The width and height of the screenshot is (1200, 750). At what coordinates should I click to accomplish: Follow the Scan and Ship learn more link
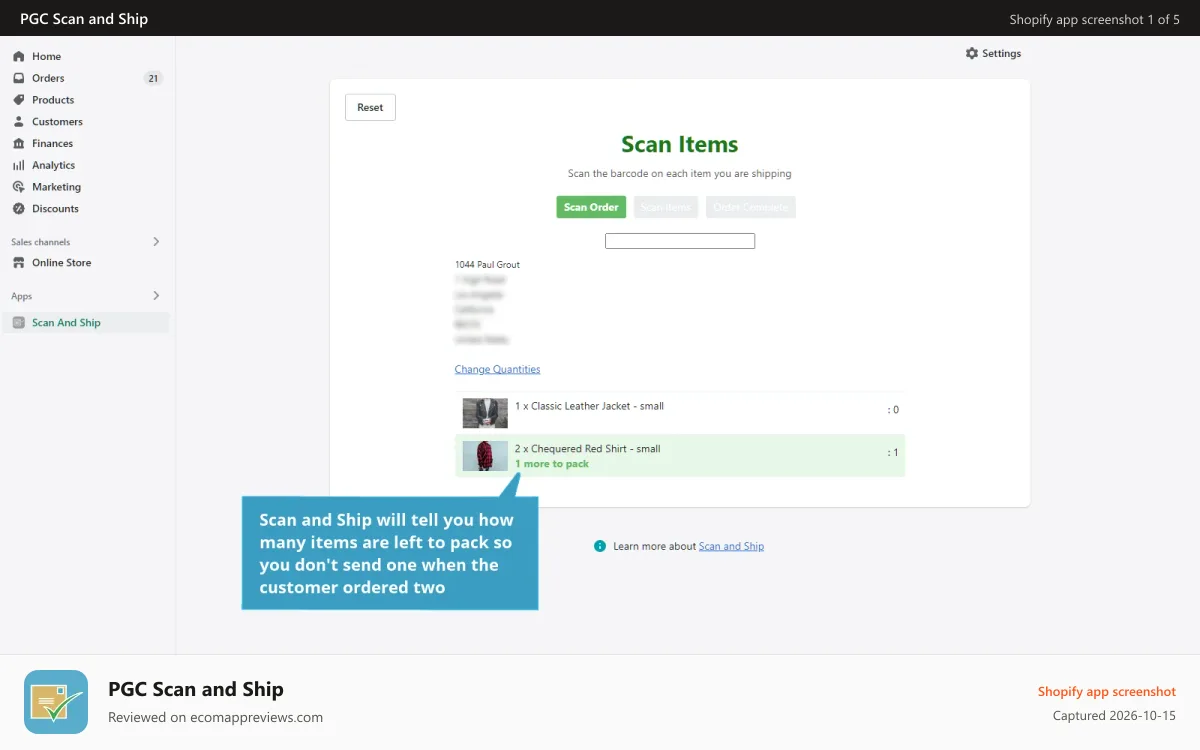click(731, 546)
